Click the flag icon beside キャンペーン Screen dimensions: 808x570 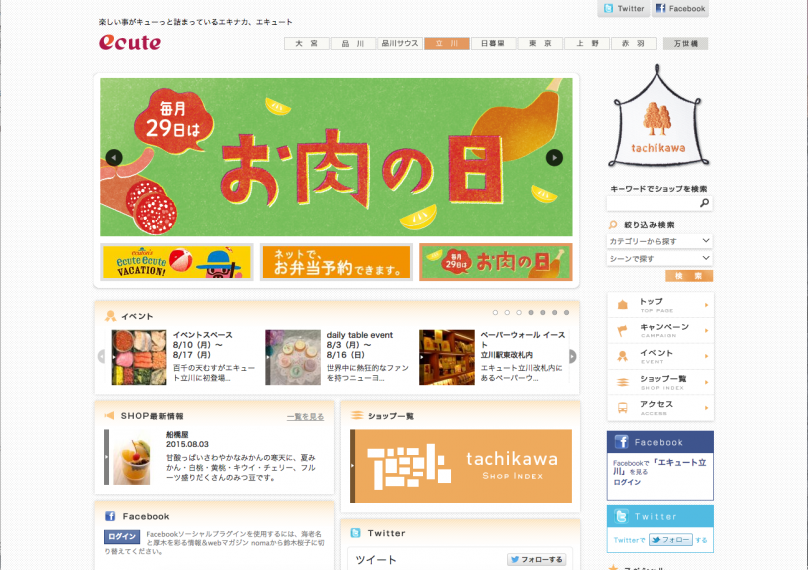(622, 330)
